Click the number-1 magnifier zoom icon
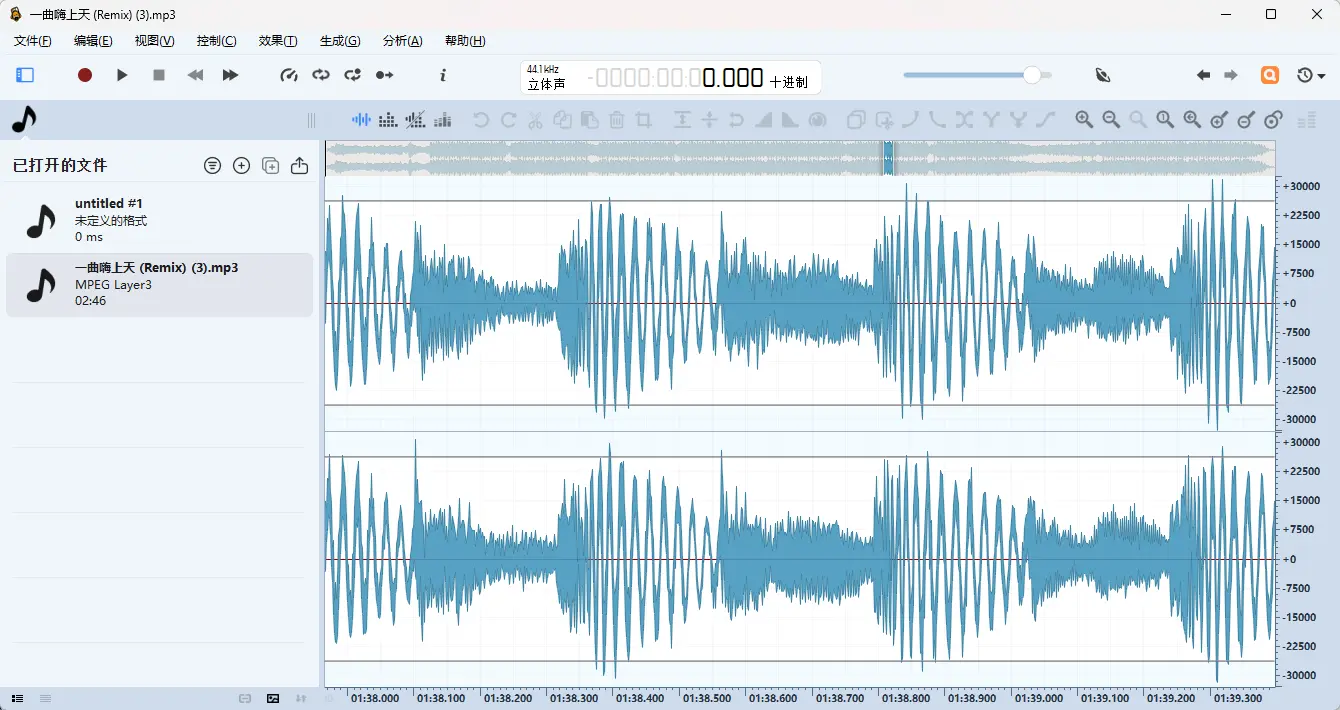This screenshot has width=1340, height=710. coord(1165,120)
